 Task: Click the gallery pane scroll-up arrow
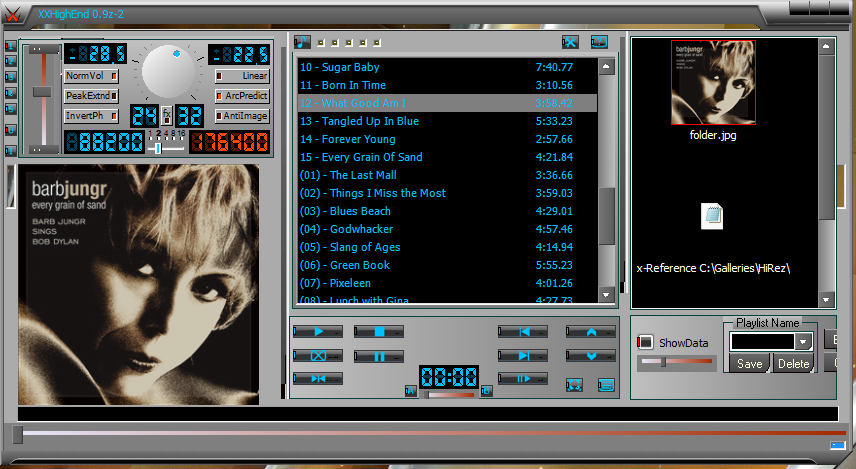(x=826, y=46)
